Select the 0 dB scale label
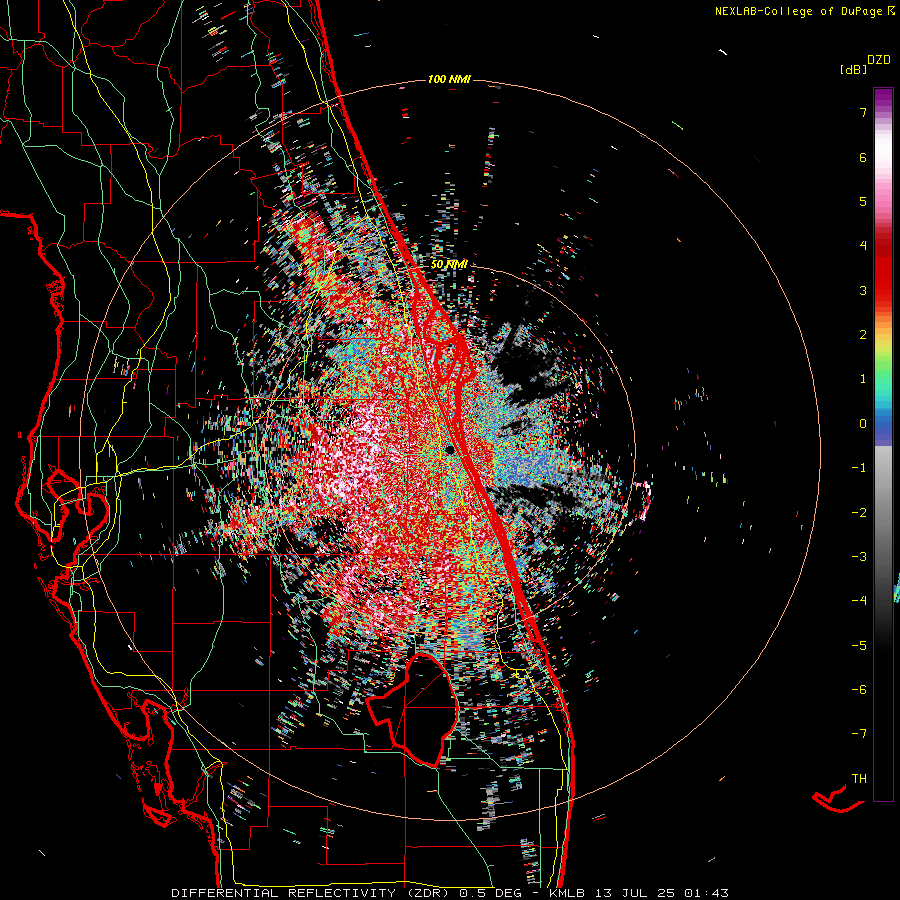 tap(863, 424)
